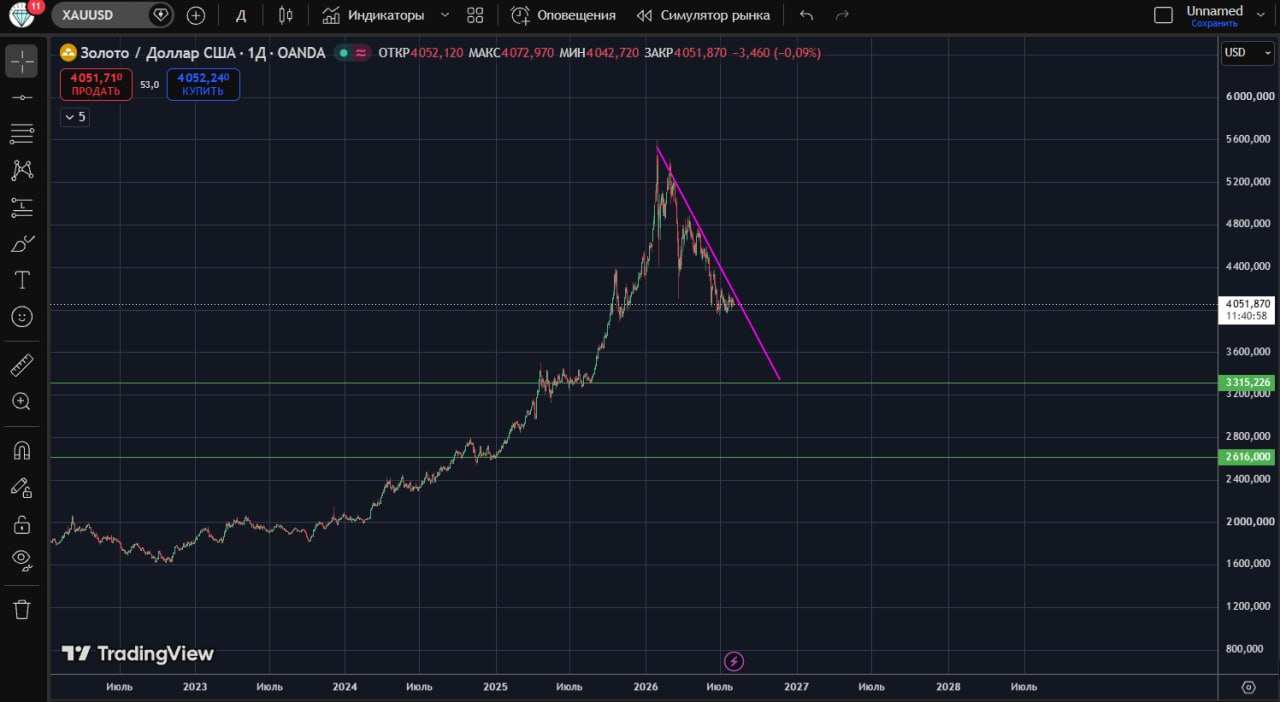Create an alert via Оповещения

point(563,15)
